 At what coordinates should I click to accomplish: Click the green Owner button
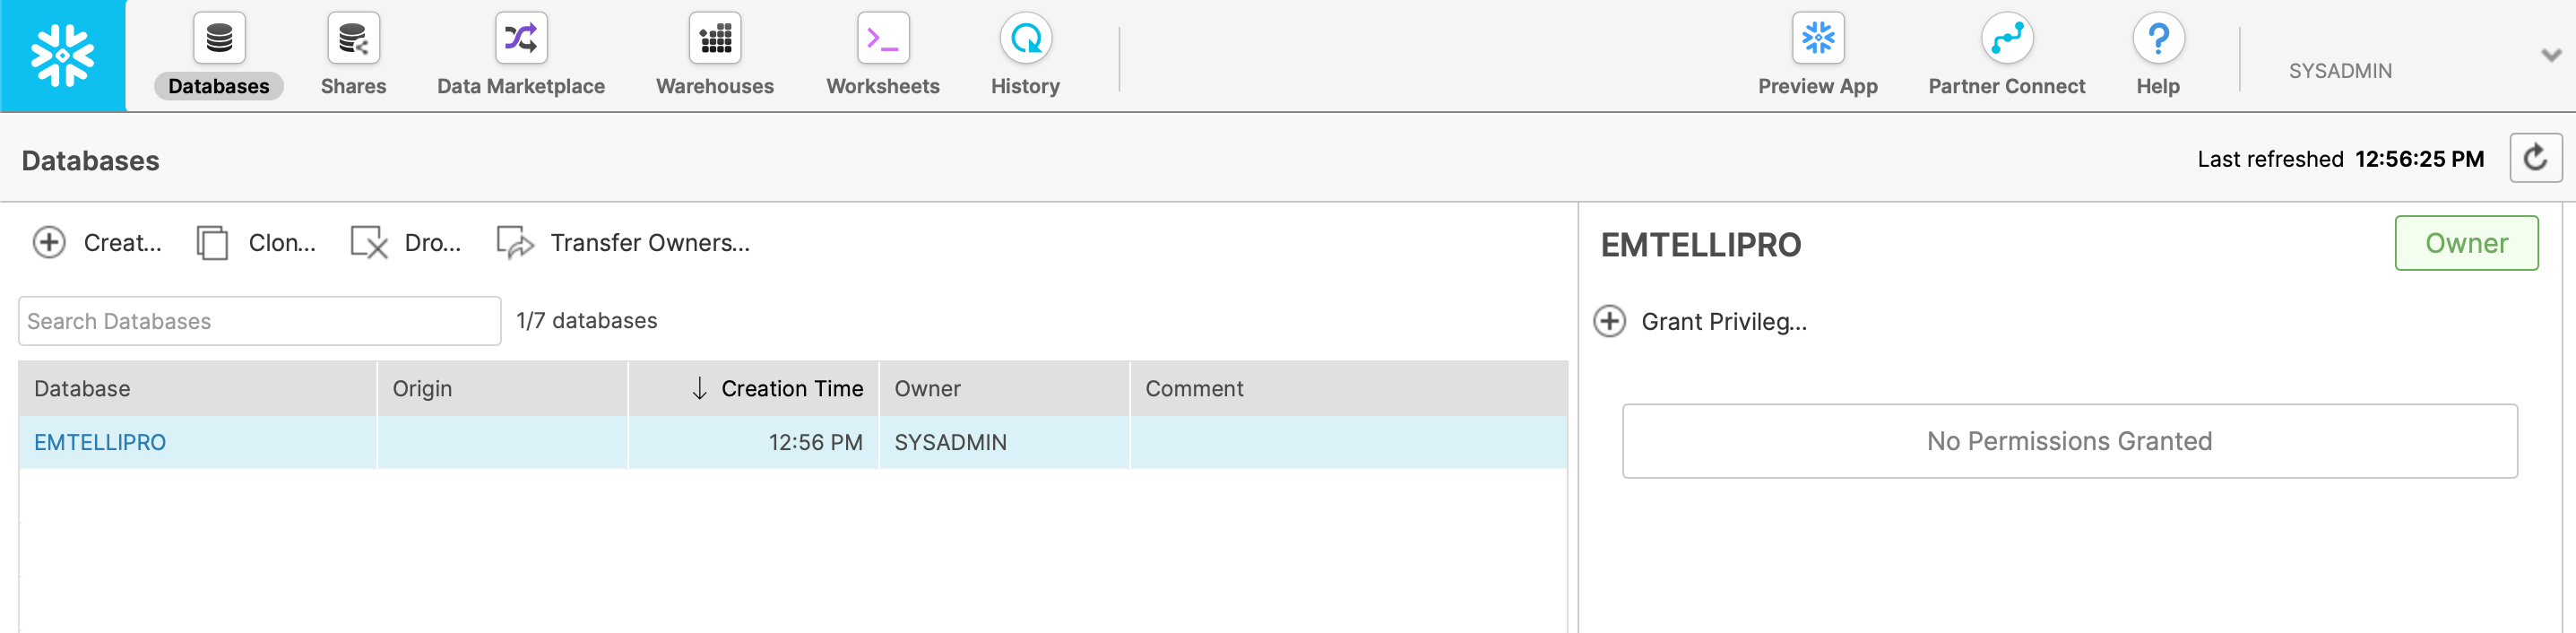click(x=2466, y=243)
